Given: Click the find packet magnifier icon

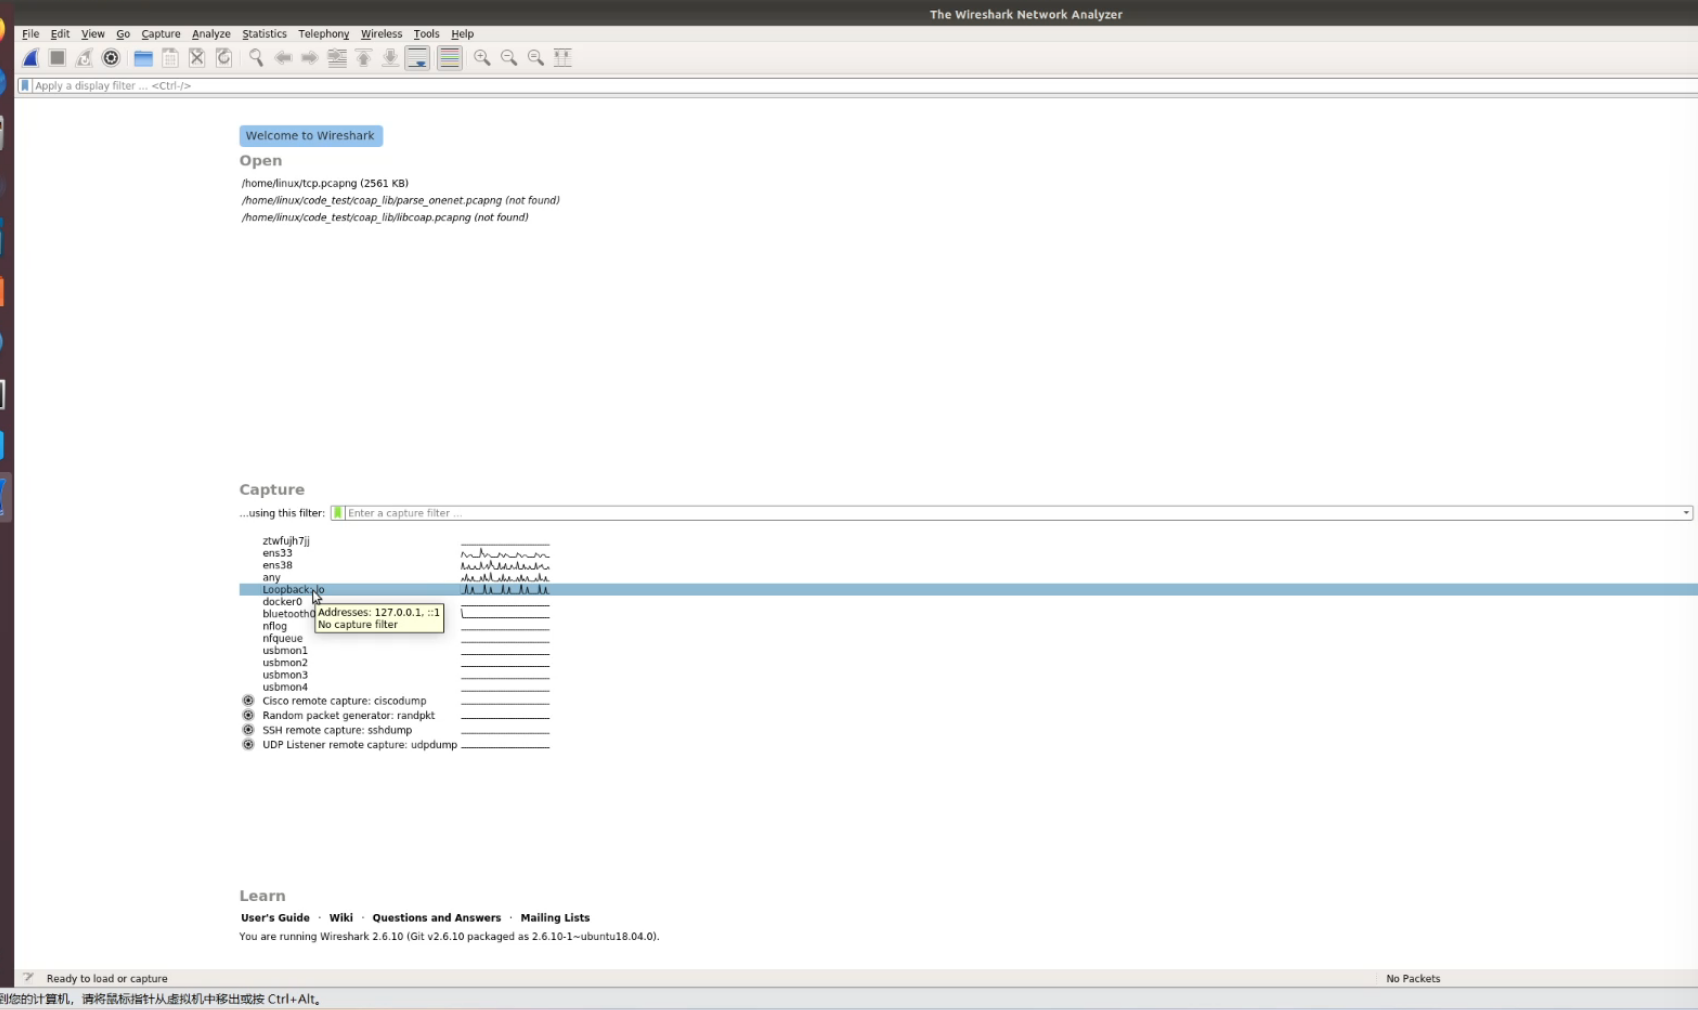Looking at the screenshot, I should [x=256, y=58].
